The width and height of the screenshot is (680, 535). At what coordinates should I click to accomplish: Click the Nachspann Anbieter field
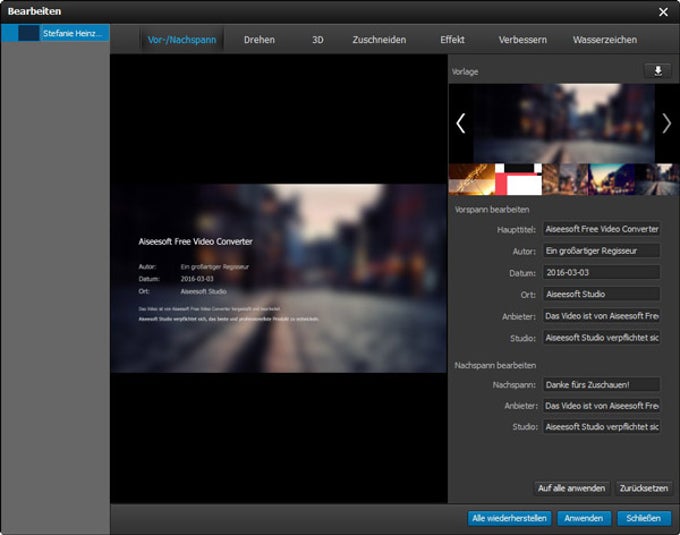coord(602,406)
